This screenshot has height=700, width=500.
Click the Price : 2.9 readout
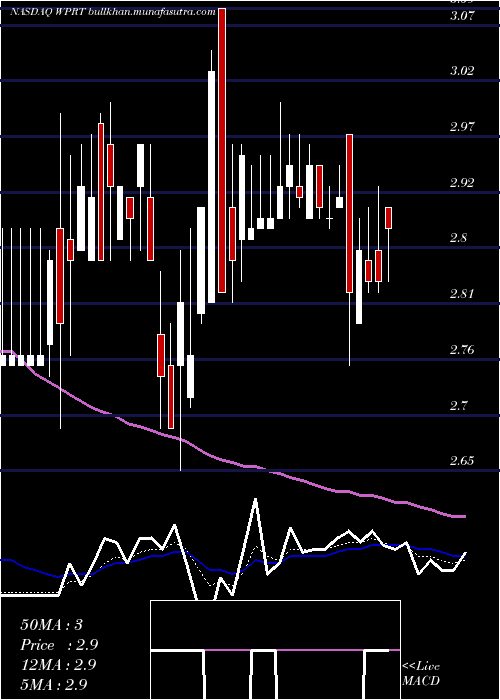[x=59, y=645]
